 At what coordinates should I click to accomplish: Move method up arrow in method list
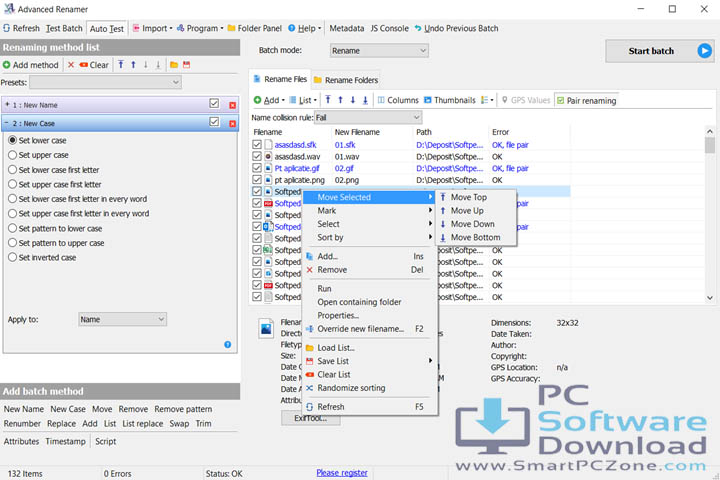(x=133, y=65)
